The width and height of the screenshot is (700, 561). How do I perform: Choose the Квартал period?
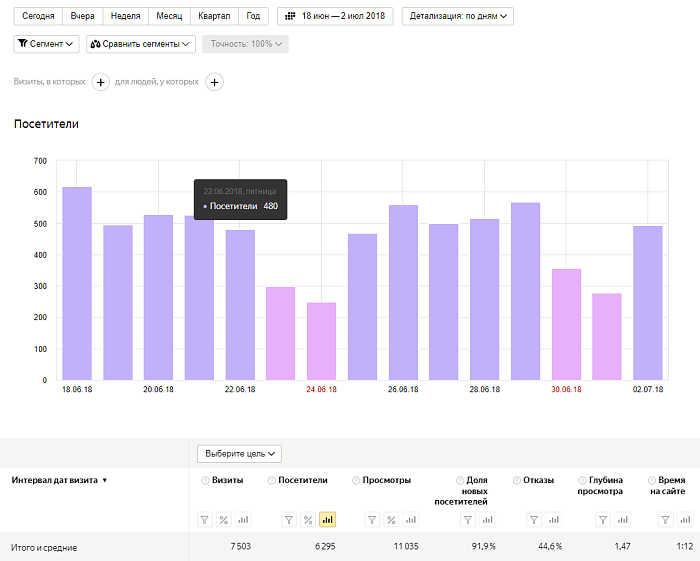[x=214, y=16]
